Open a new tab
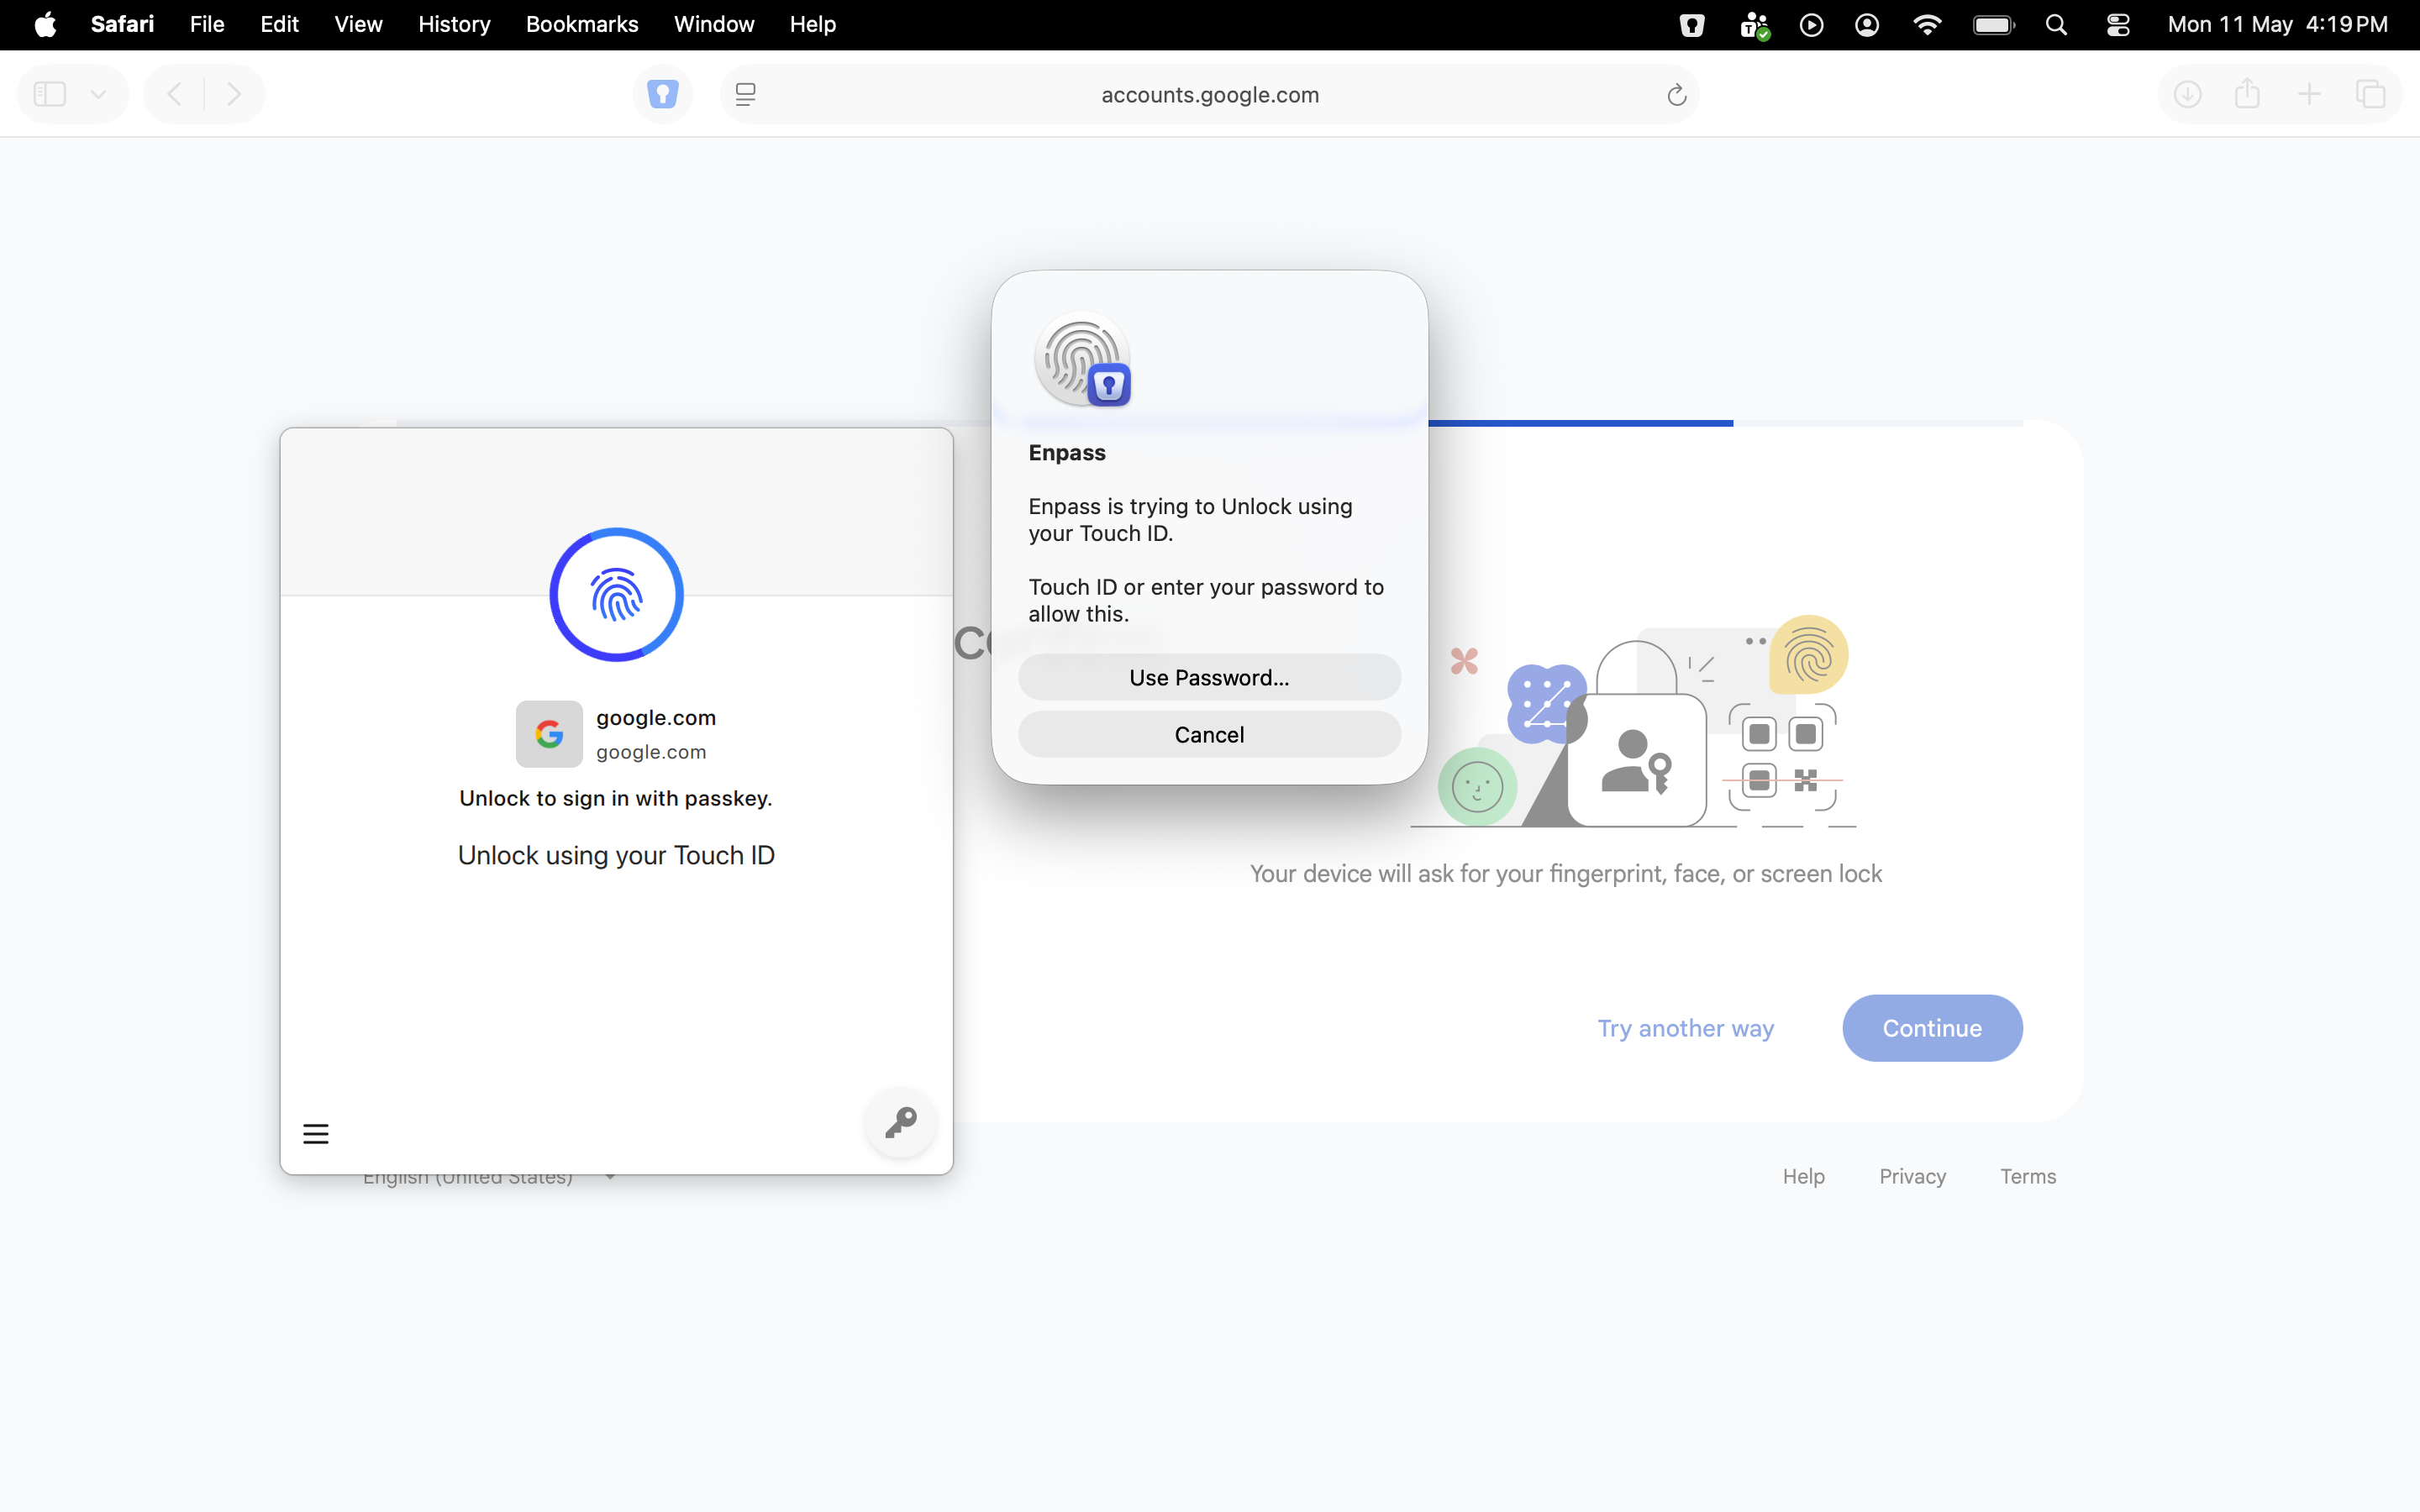This screenshot has height=1512, width=2420. click(2309, 94)
